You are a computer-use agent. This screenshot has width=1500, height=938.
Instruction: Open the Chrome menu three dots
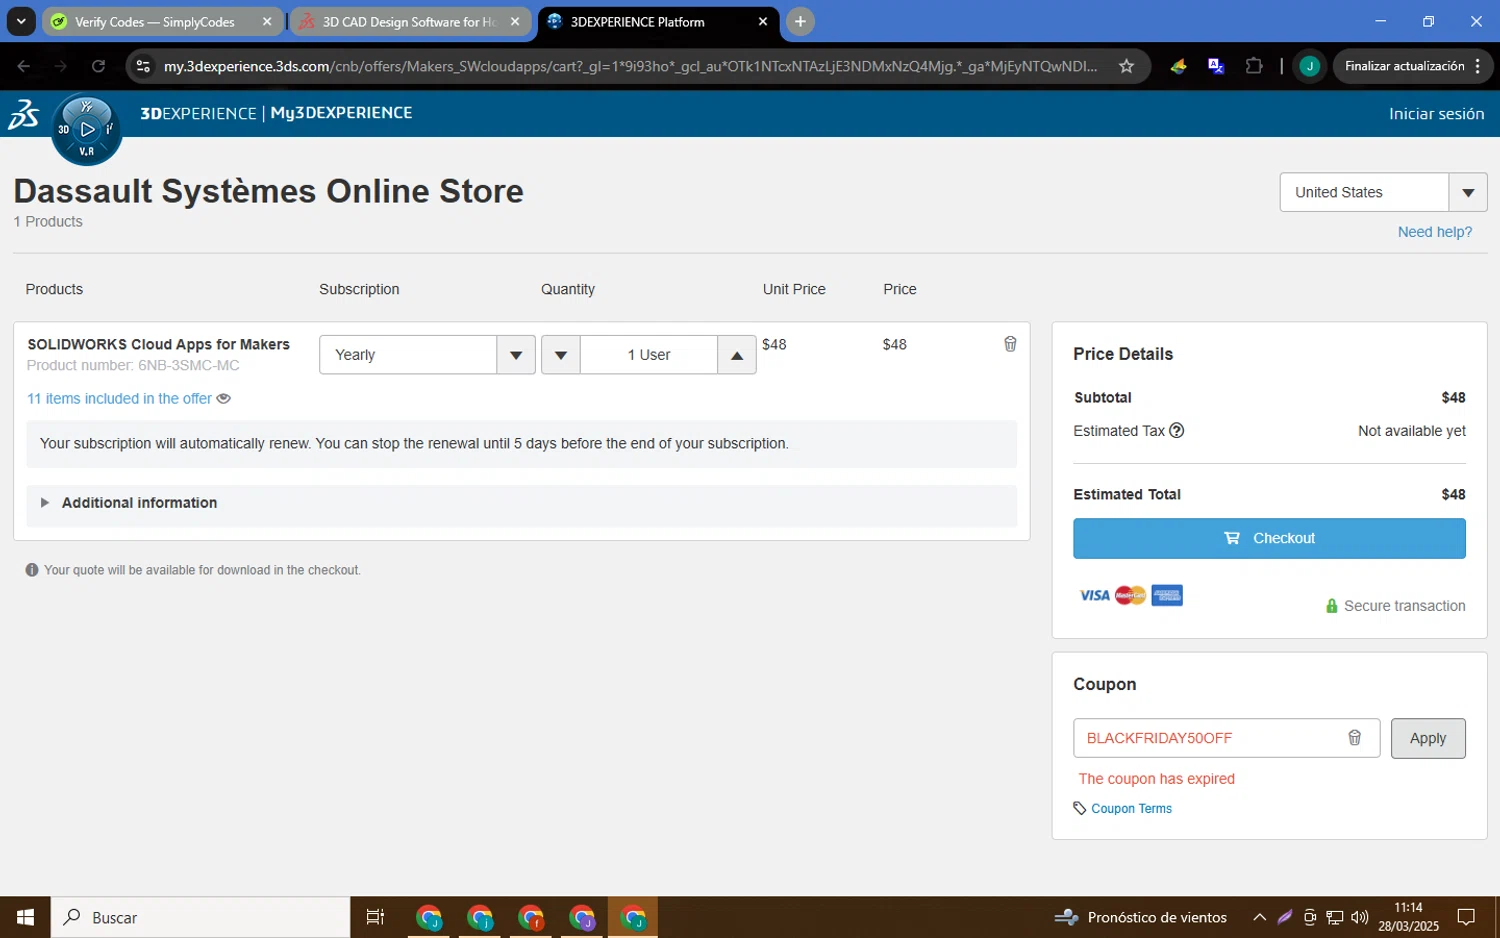point(1477,66)
